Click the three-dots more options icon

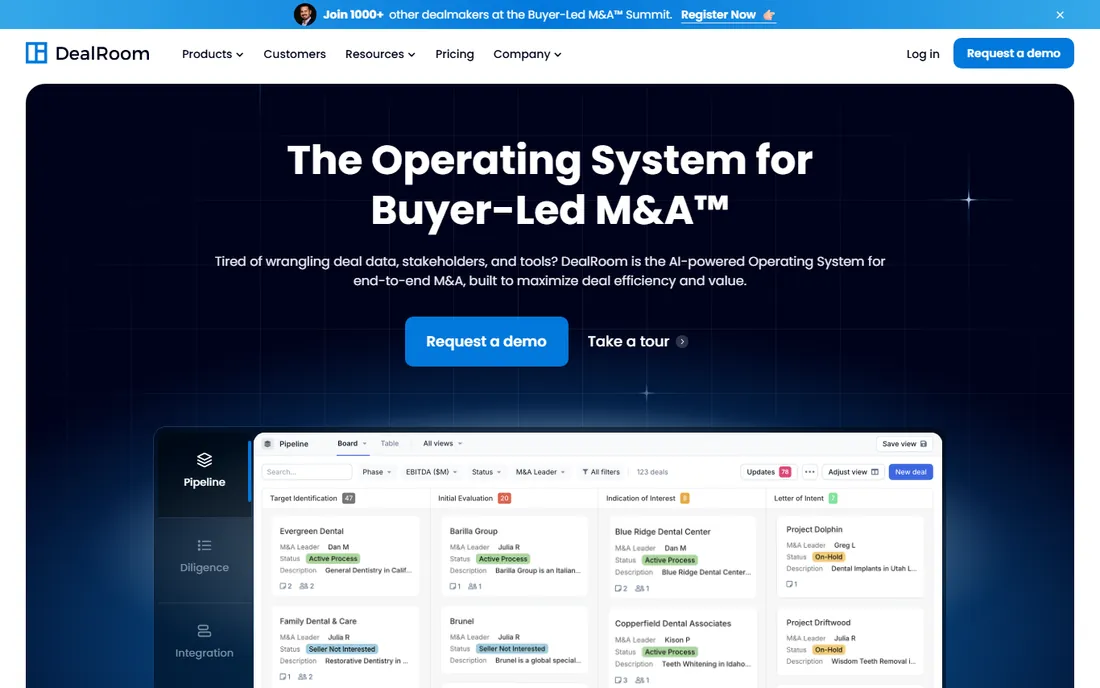(810, 472)
